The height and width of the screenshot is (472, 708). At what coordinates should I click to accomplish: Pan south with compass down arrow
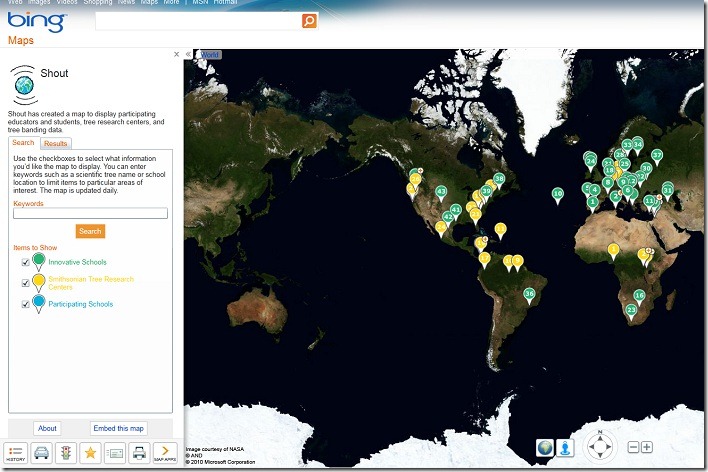pos(600,456)
